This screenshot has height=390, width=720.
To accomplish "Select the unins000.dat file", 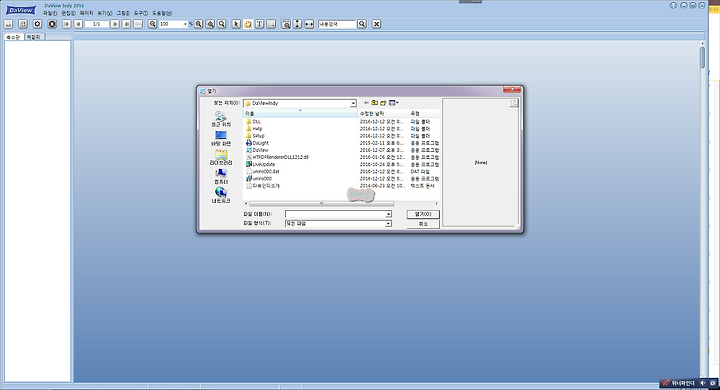I will pyautogui.click(x=263, y=171).
